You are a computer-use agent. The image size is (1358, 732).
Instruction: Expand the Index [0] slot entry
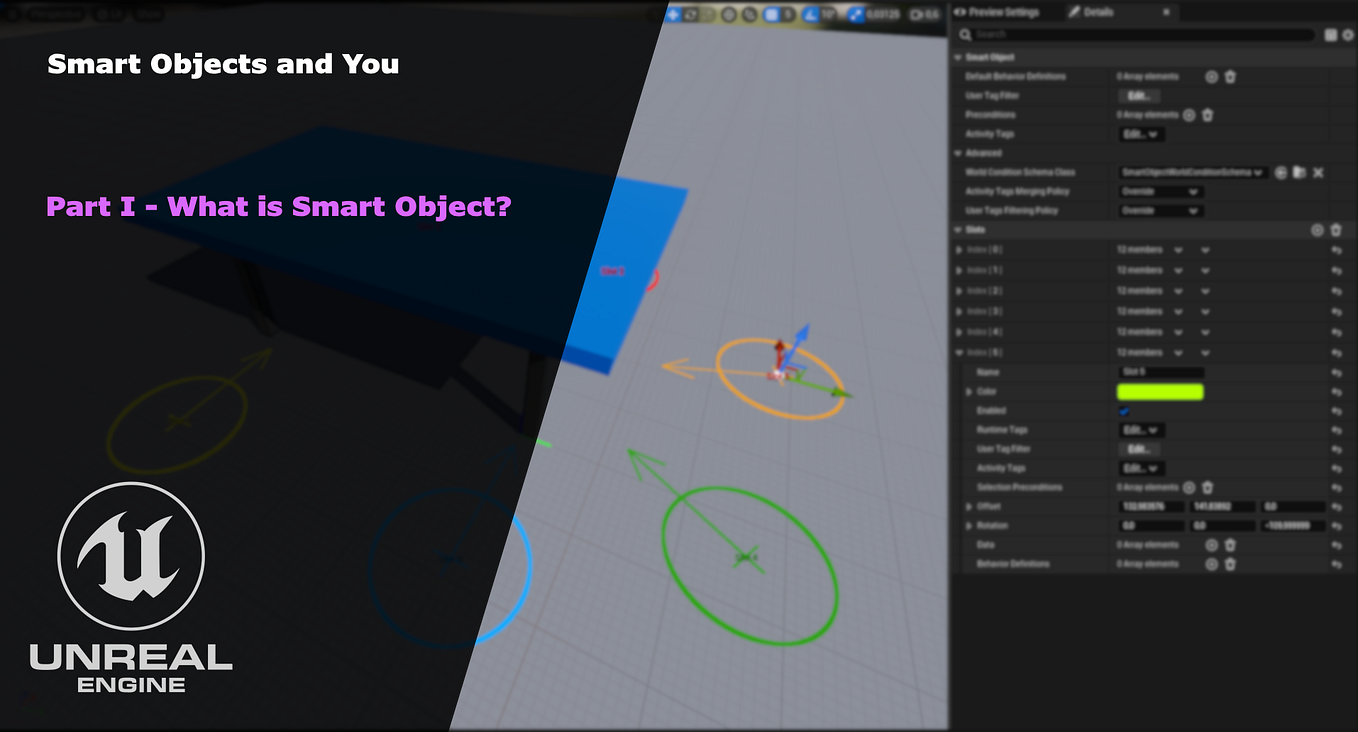(959, 249)
